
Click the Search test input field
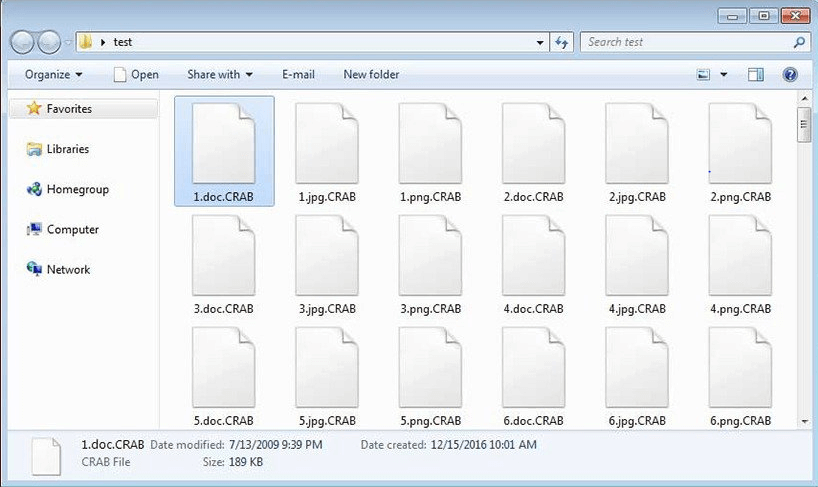point(685,42)
